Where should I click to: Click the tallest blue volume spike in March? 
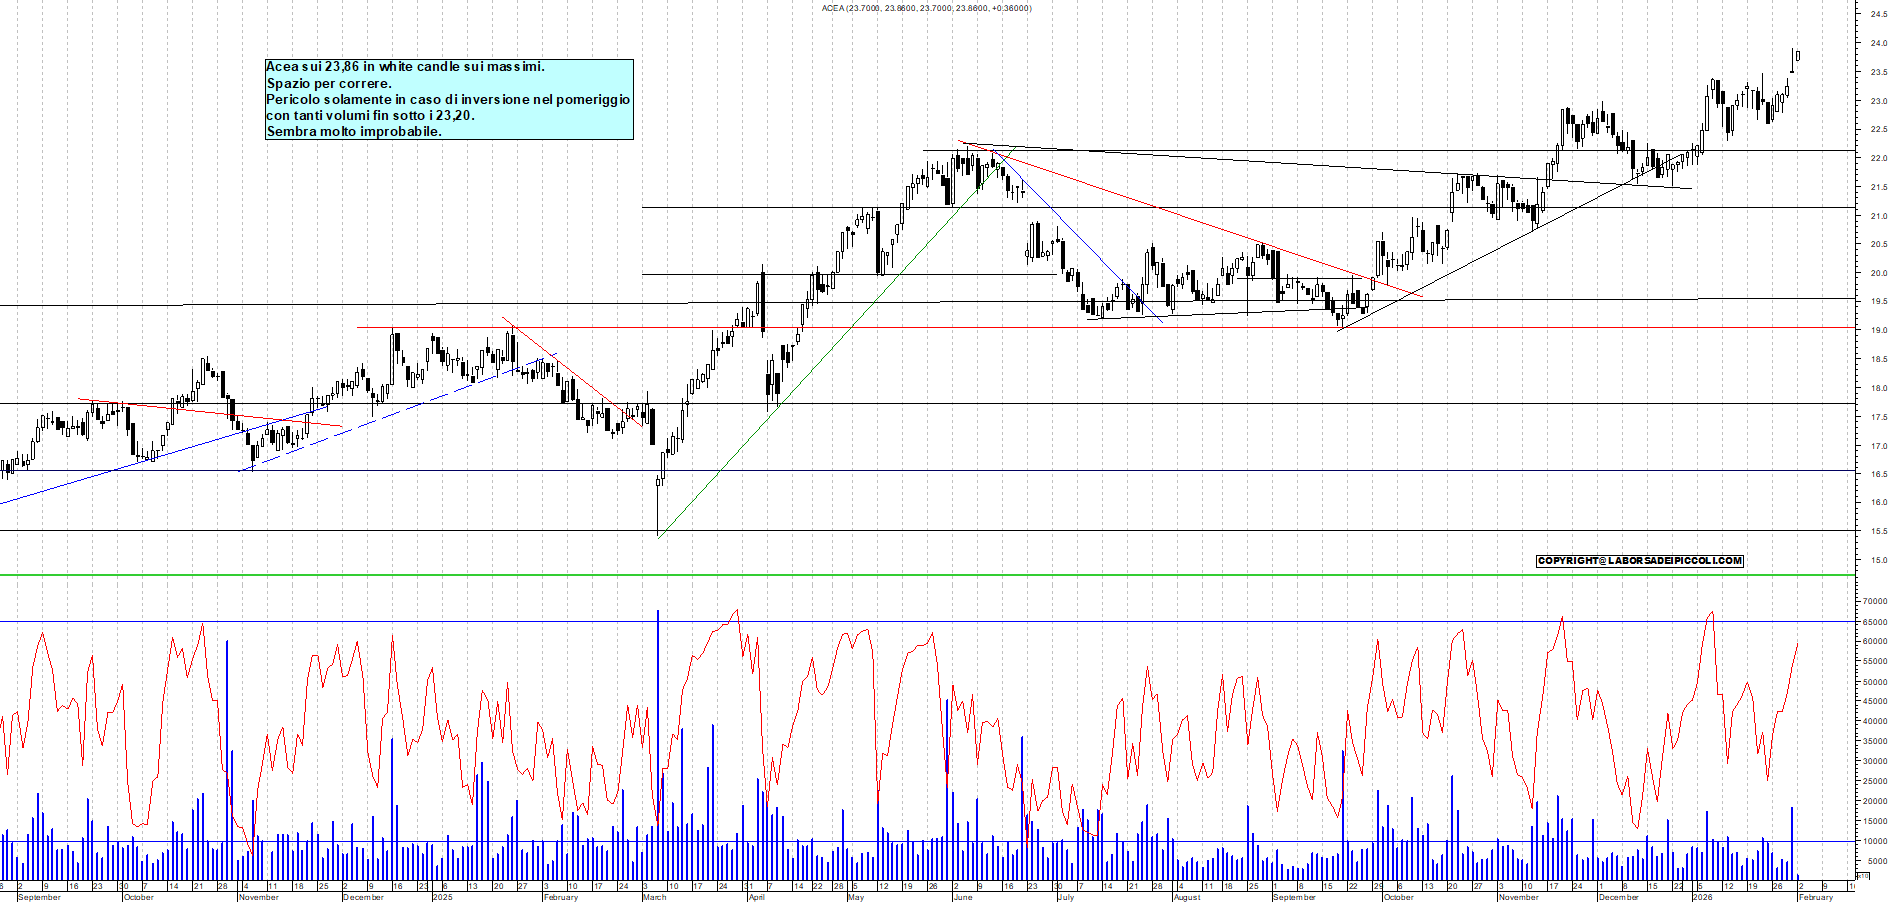658,700
